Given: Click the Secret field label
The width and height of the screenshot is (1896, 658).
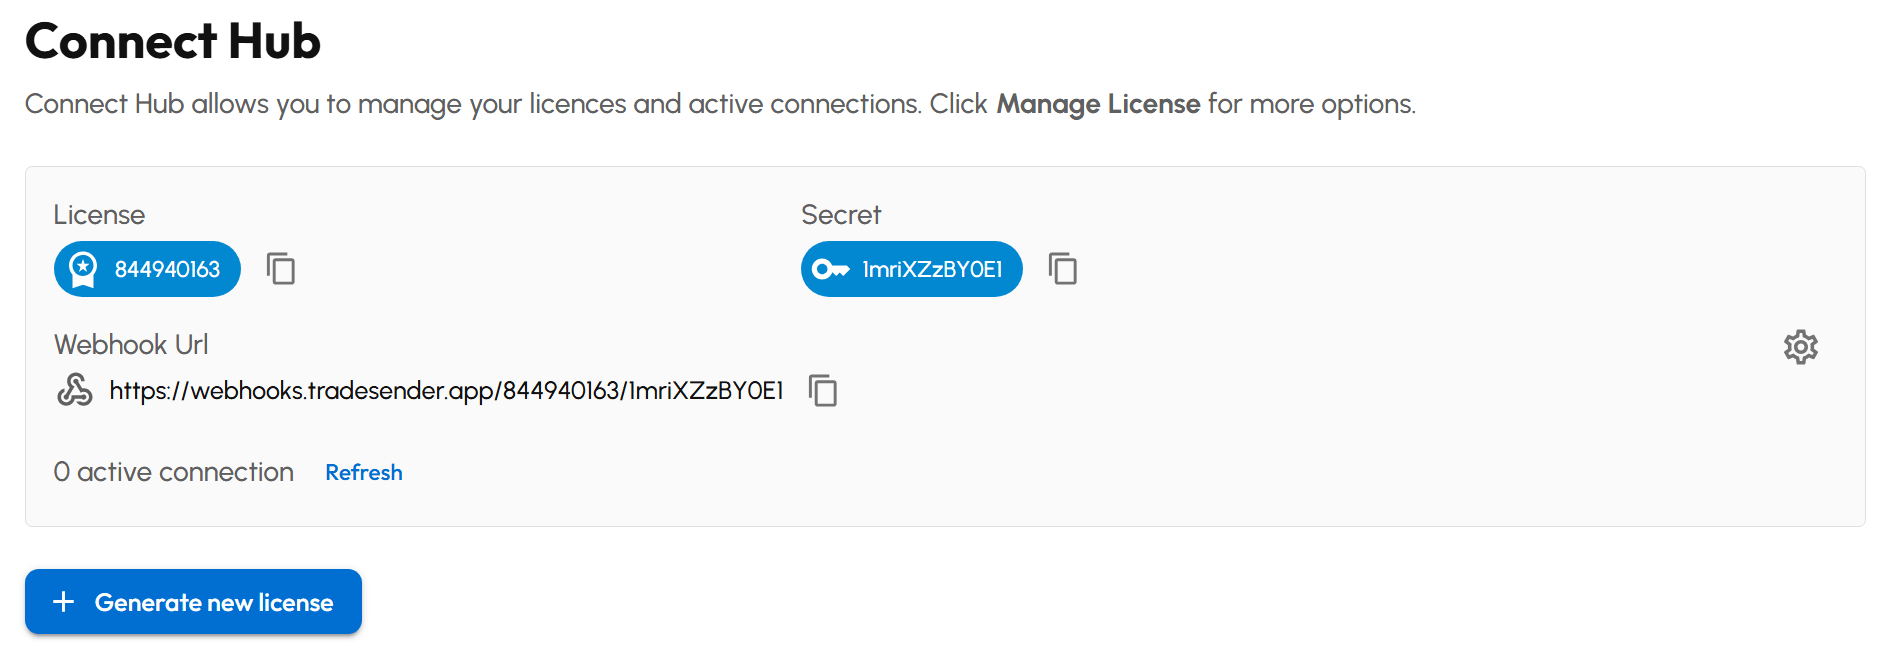Looking at the screenshot, I should coord(840,214).
